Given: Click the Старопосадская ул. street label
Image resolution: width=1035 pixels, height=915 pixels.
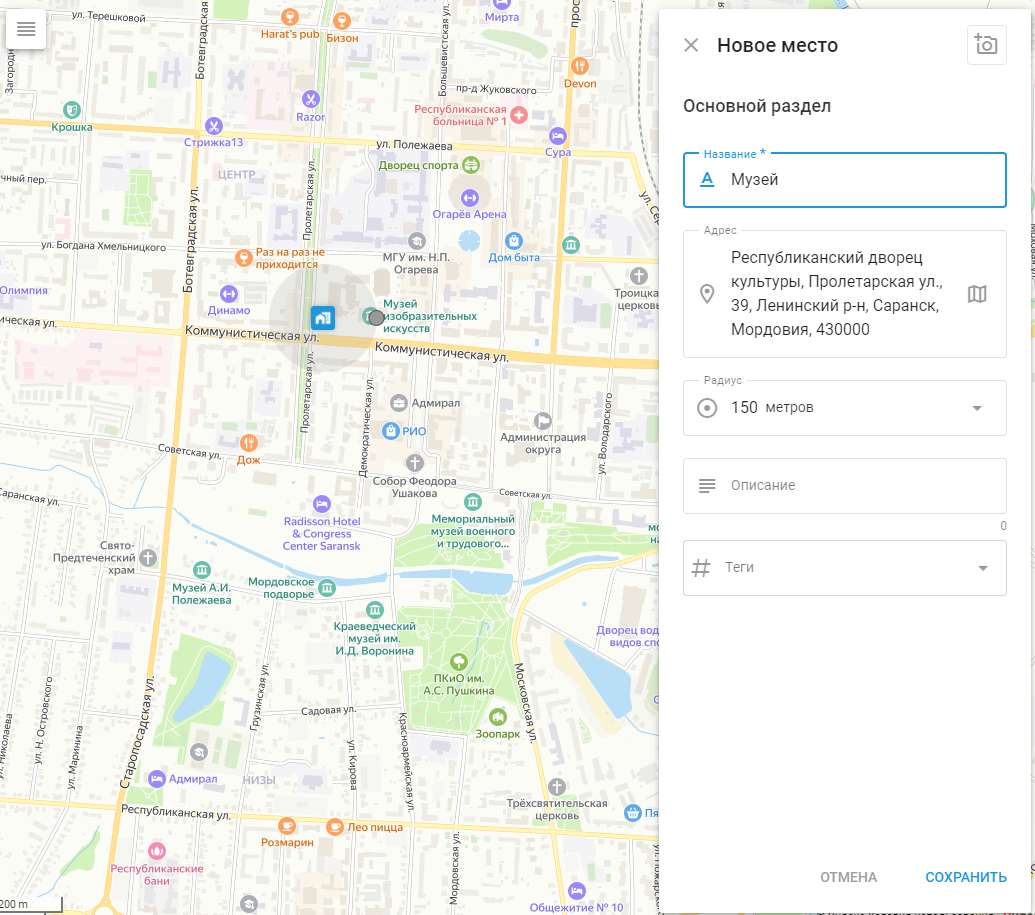Looking at the screenshot, I should click(137, 732).
